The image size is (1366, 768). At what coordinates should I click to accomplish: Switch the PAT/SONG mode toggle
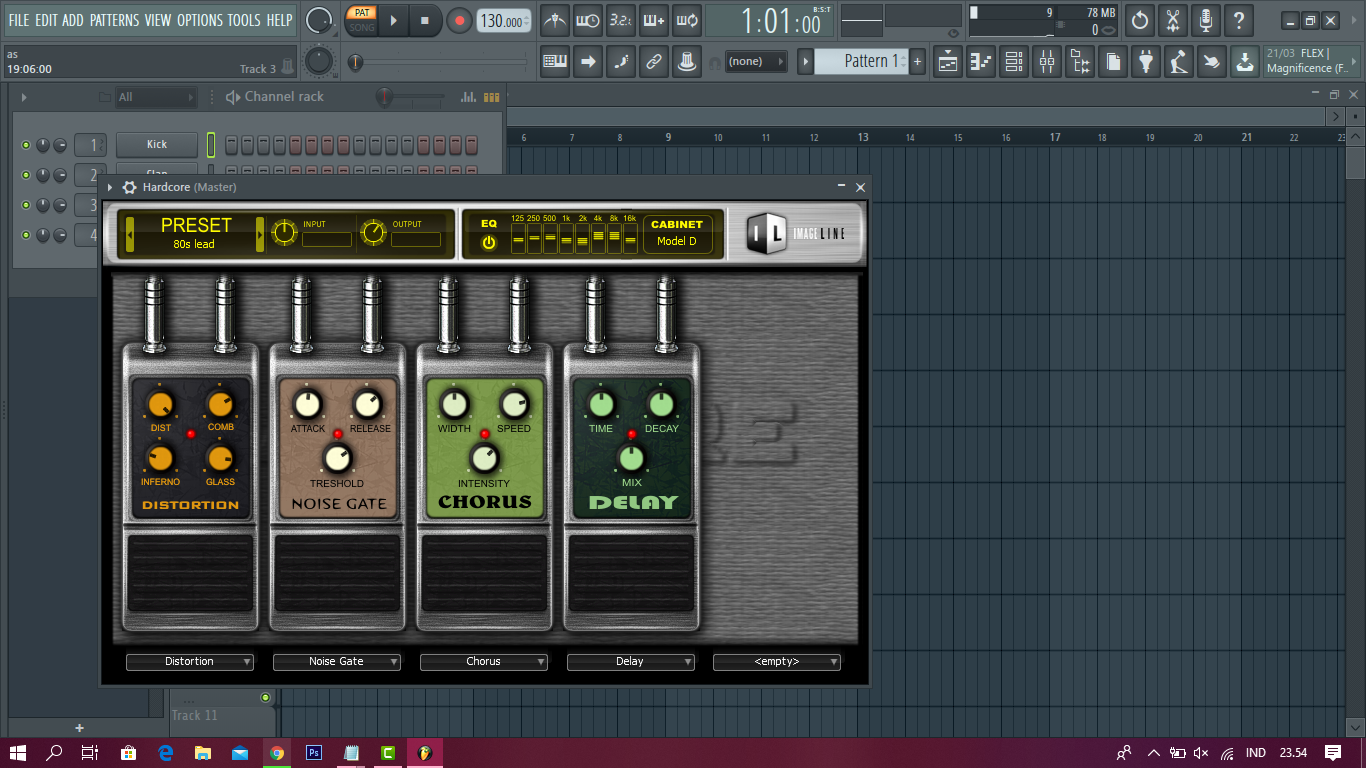point(361,20)
